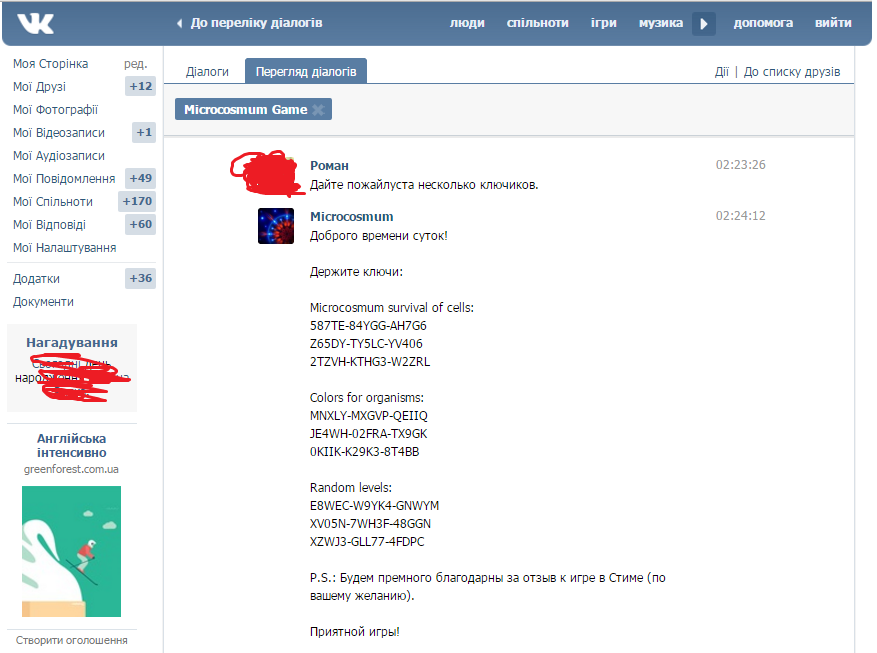Open Мої Налаштування

pos(64,248)
